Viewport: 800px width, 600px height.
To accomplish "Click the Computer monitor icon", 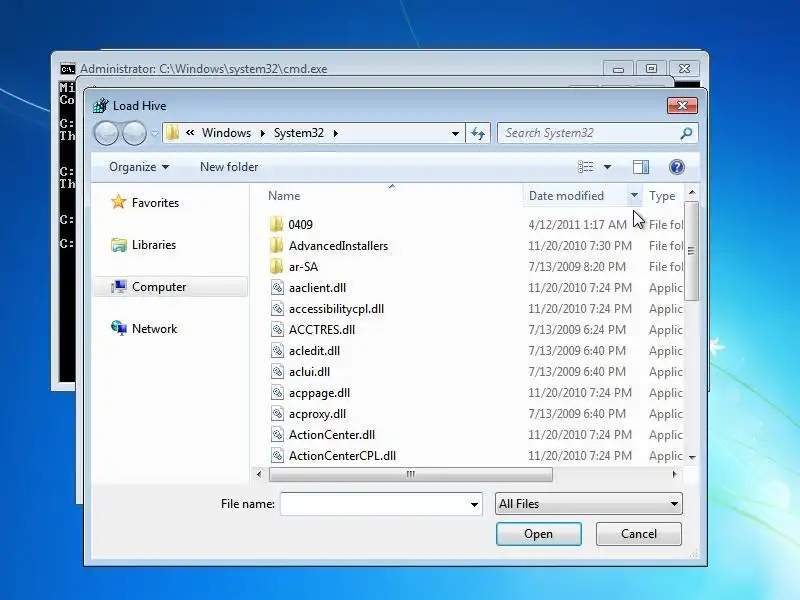I will (118, 287).
